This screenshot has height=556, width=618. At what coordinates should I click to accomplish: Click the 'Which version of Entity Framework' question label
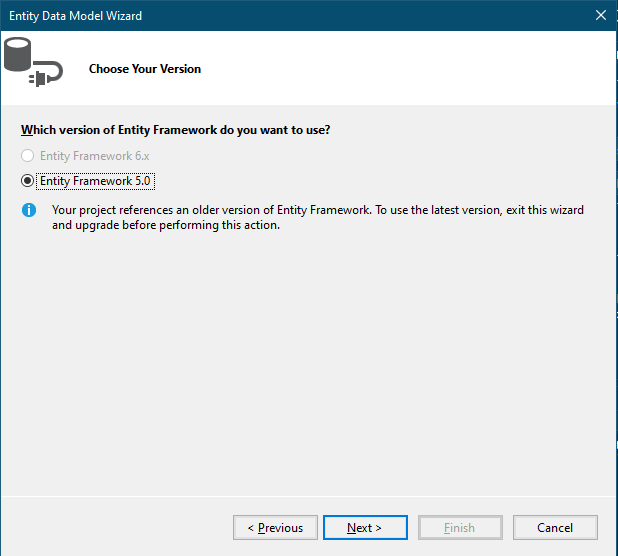(x=175, y=130)
